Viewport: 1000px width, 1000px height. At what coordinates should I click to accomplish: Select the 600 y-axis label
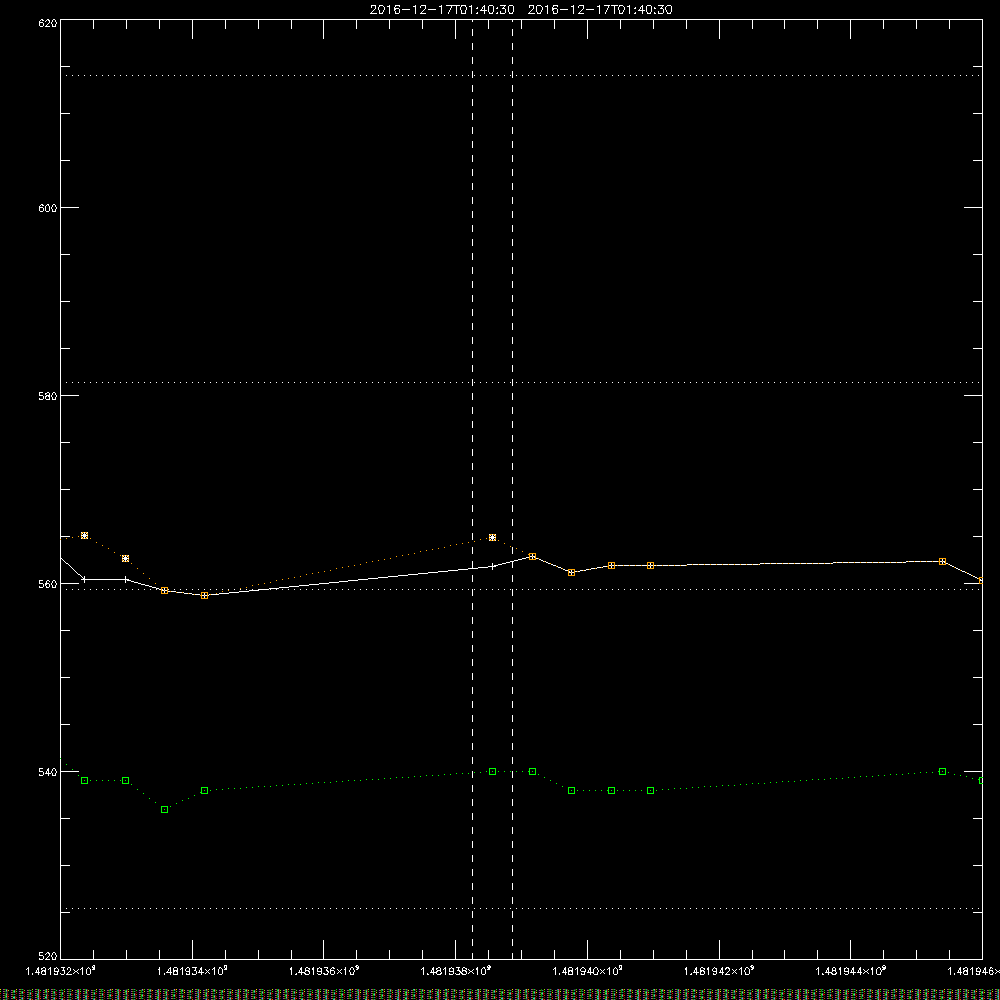pos(48,208)
